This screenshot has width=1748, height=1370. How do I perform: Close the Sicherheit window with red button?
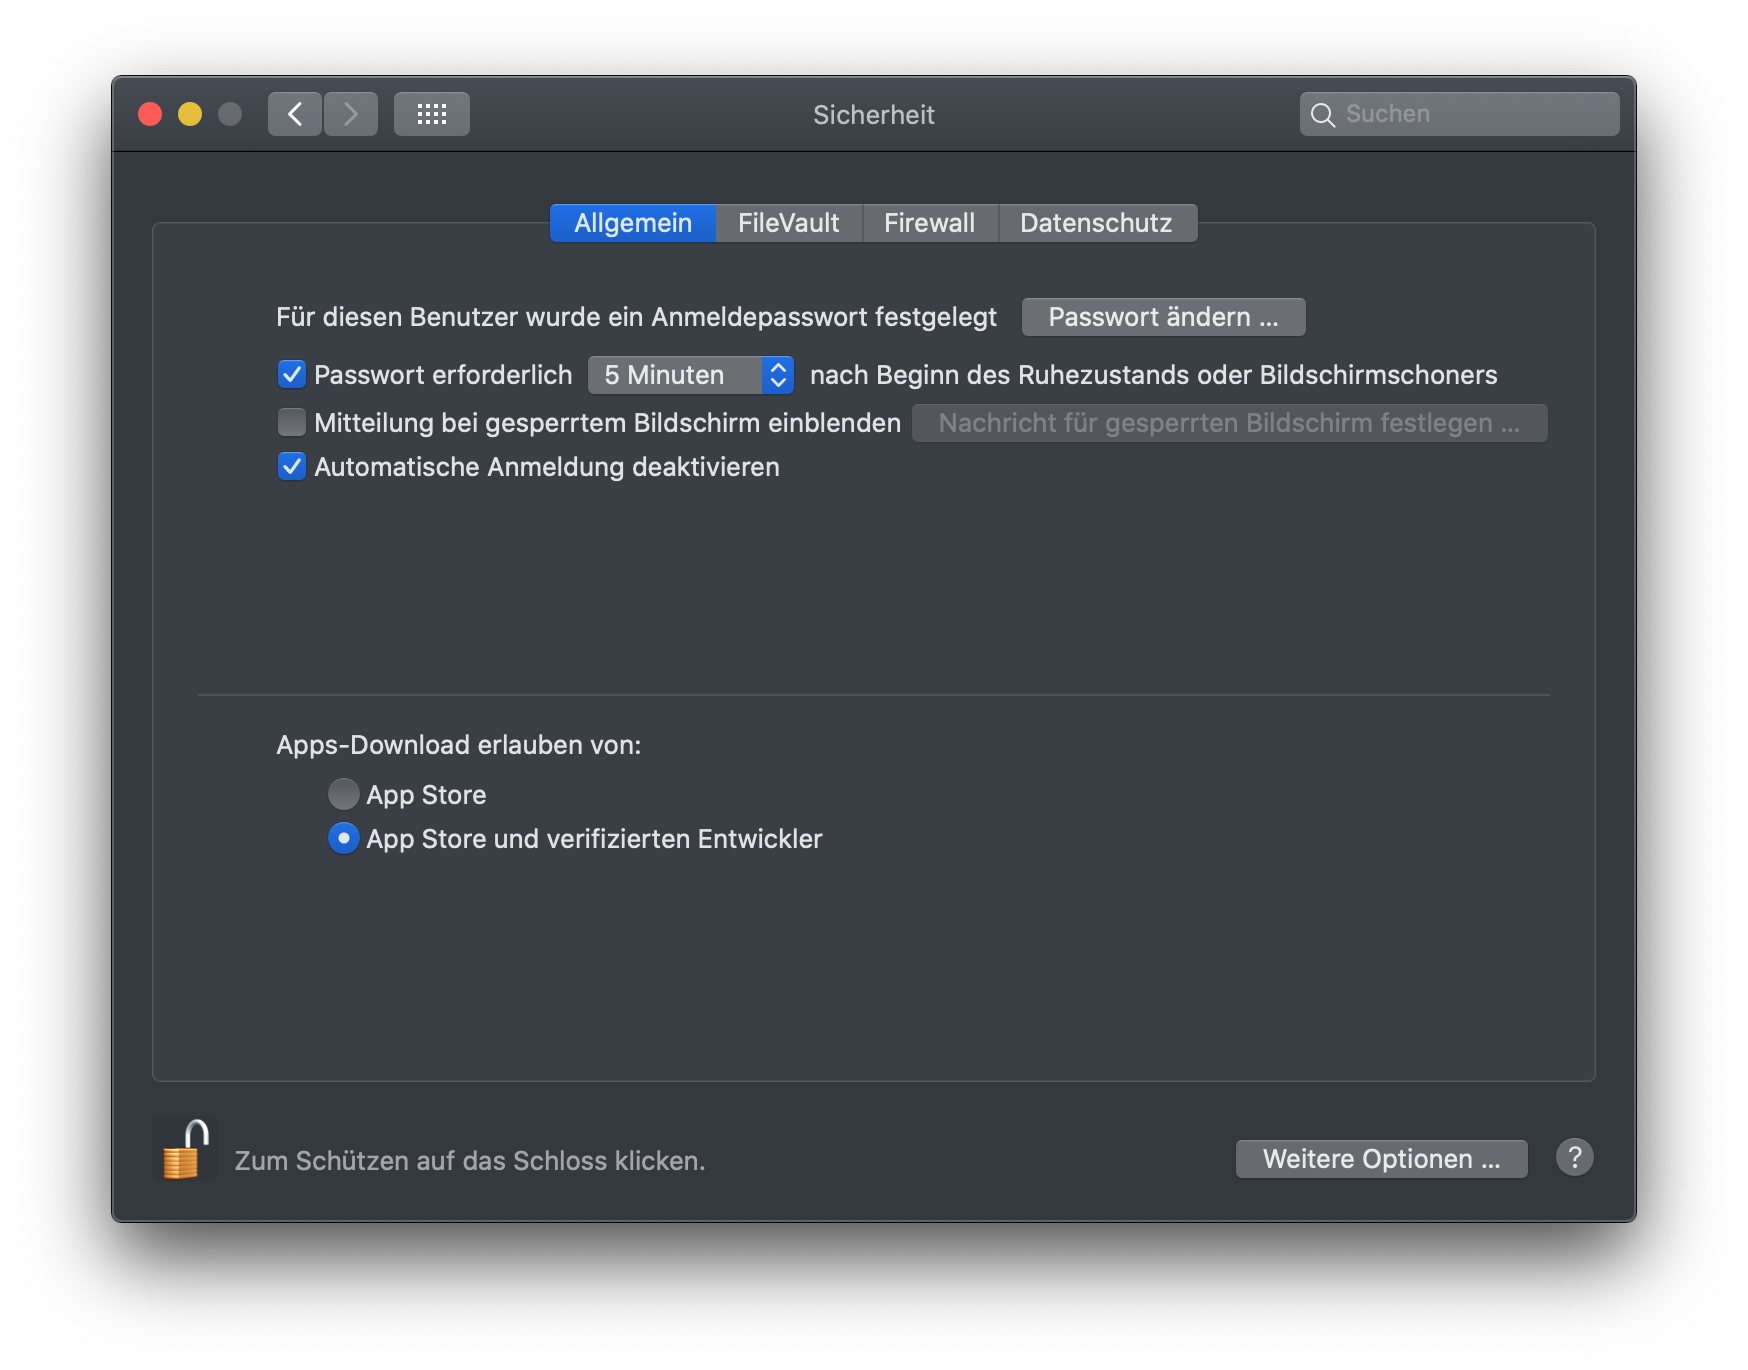pos(150,114)
